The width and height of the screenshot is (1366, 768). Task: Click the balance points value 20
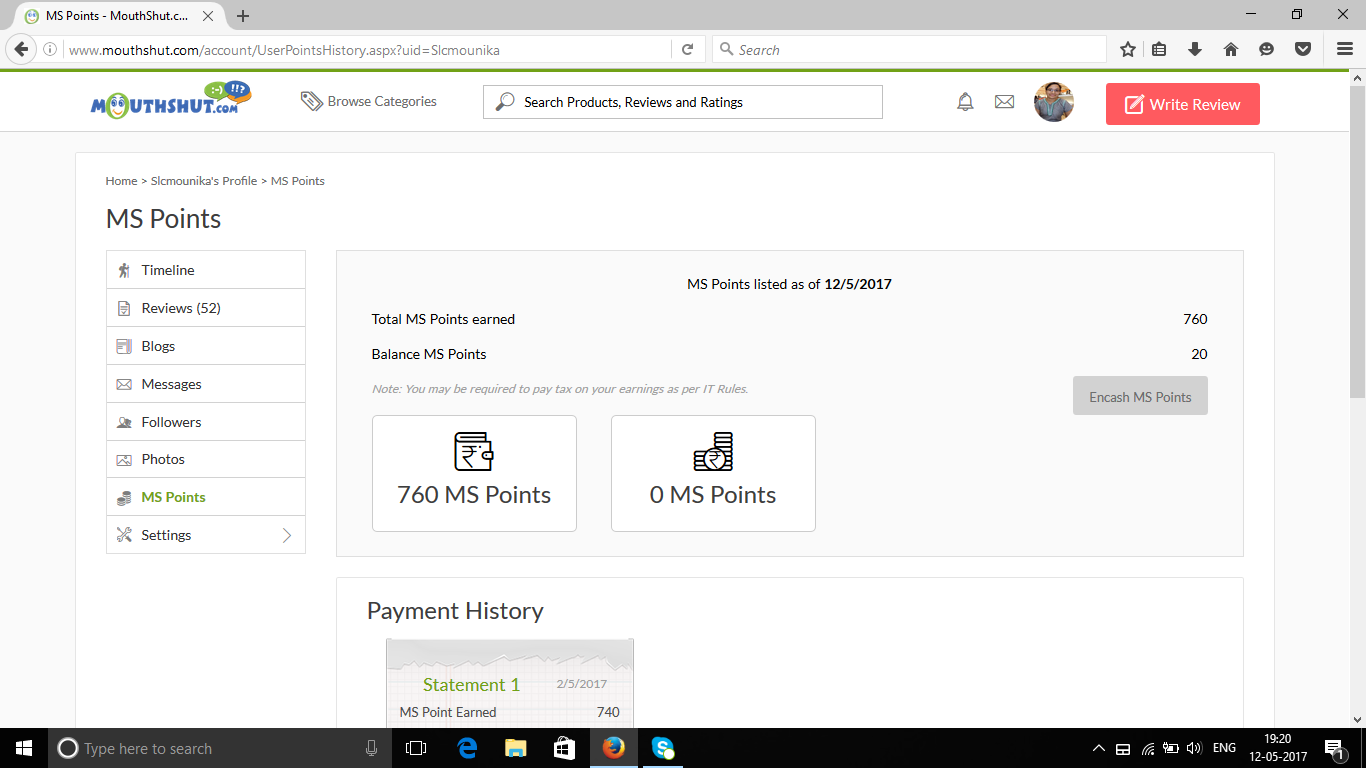pos(1199,354)
